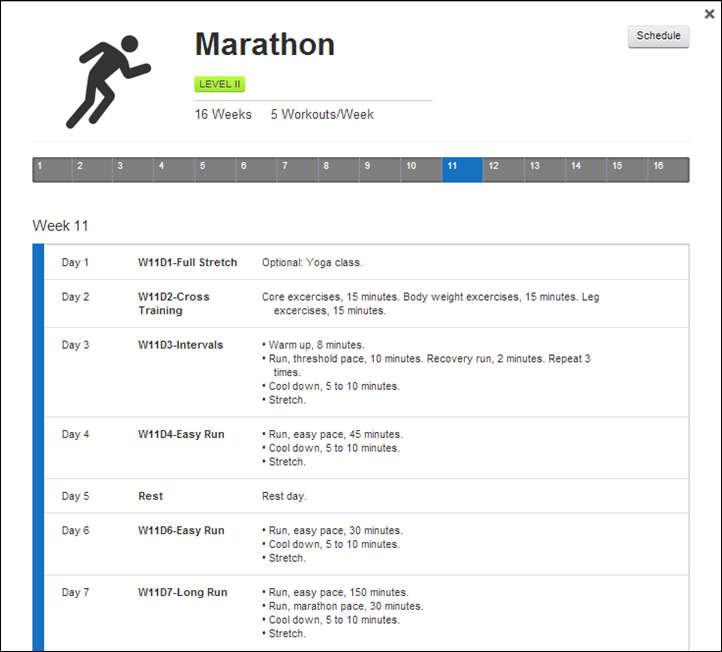The width and height of the screenshot is (722, 652).
Task: Select week 2 in the week bar
Action: (x=92, y=170)
